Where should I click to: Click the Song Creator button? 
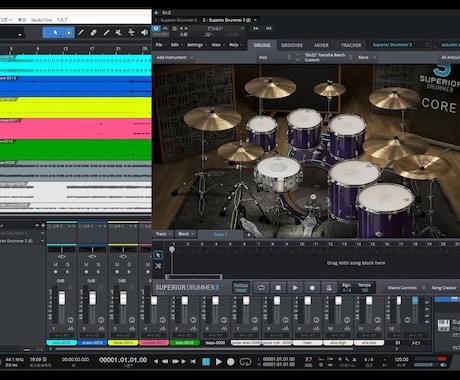pos(444,288)
